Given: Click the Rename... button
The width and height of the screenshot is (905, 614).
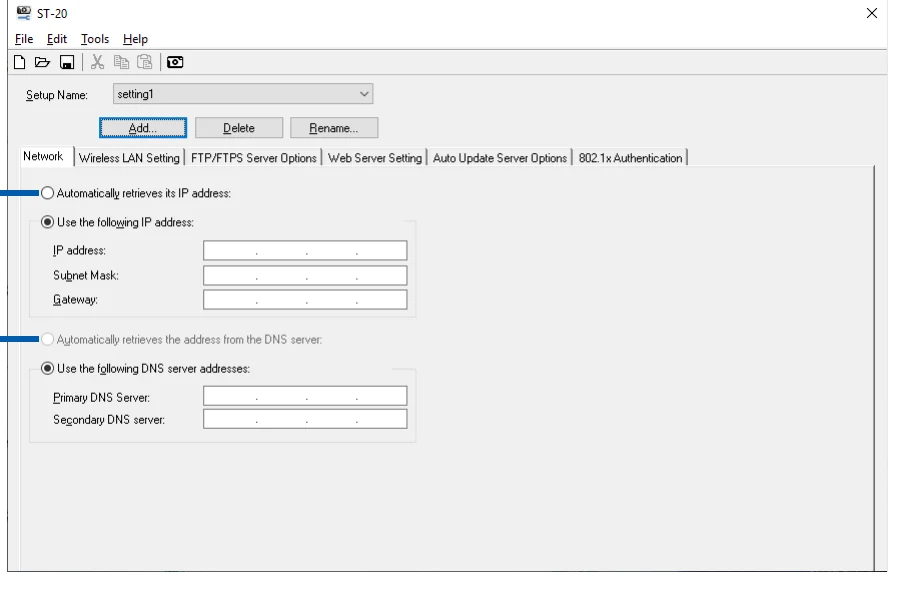Looking at the screenshot, I should click(x=334, y=128).
